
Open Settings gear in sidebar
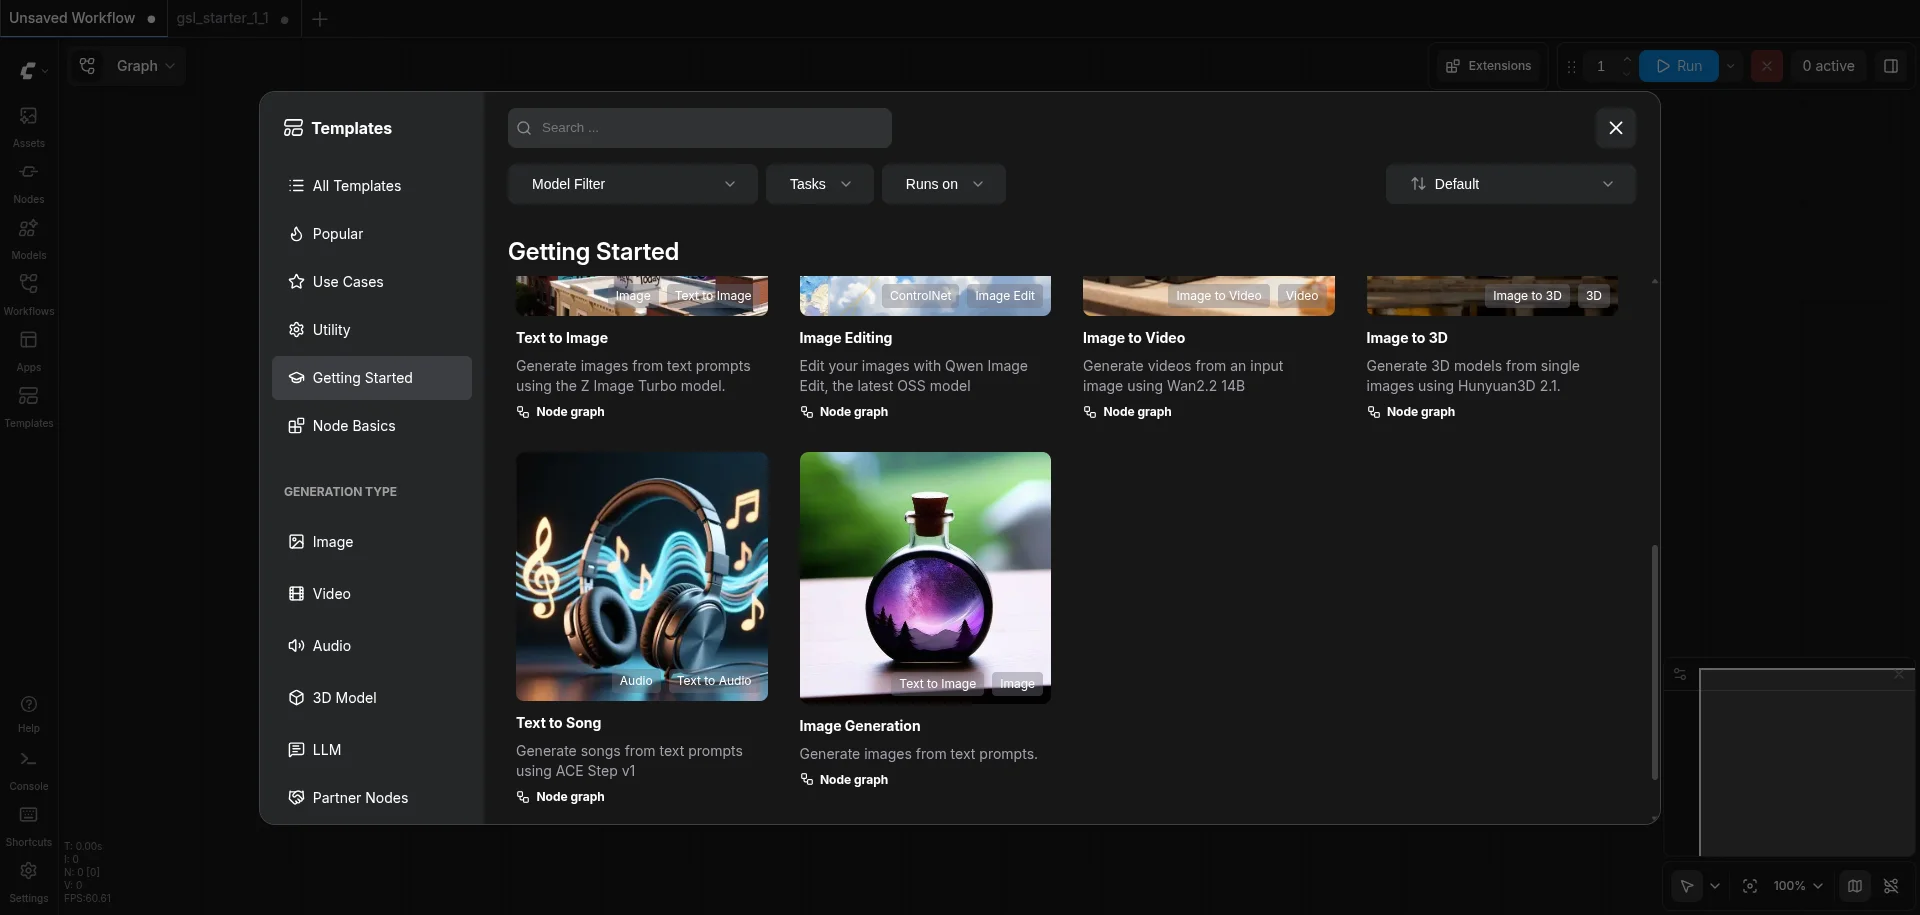28,881
